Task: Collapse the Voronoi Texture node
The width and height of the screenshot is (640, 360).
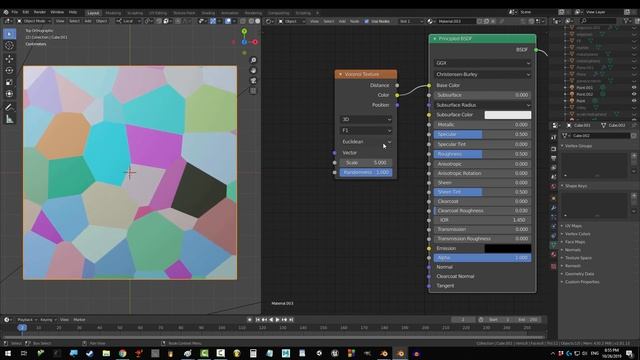Action: pos(340,74)
